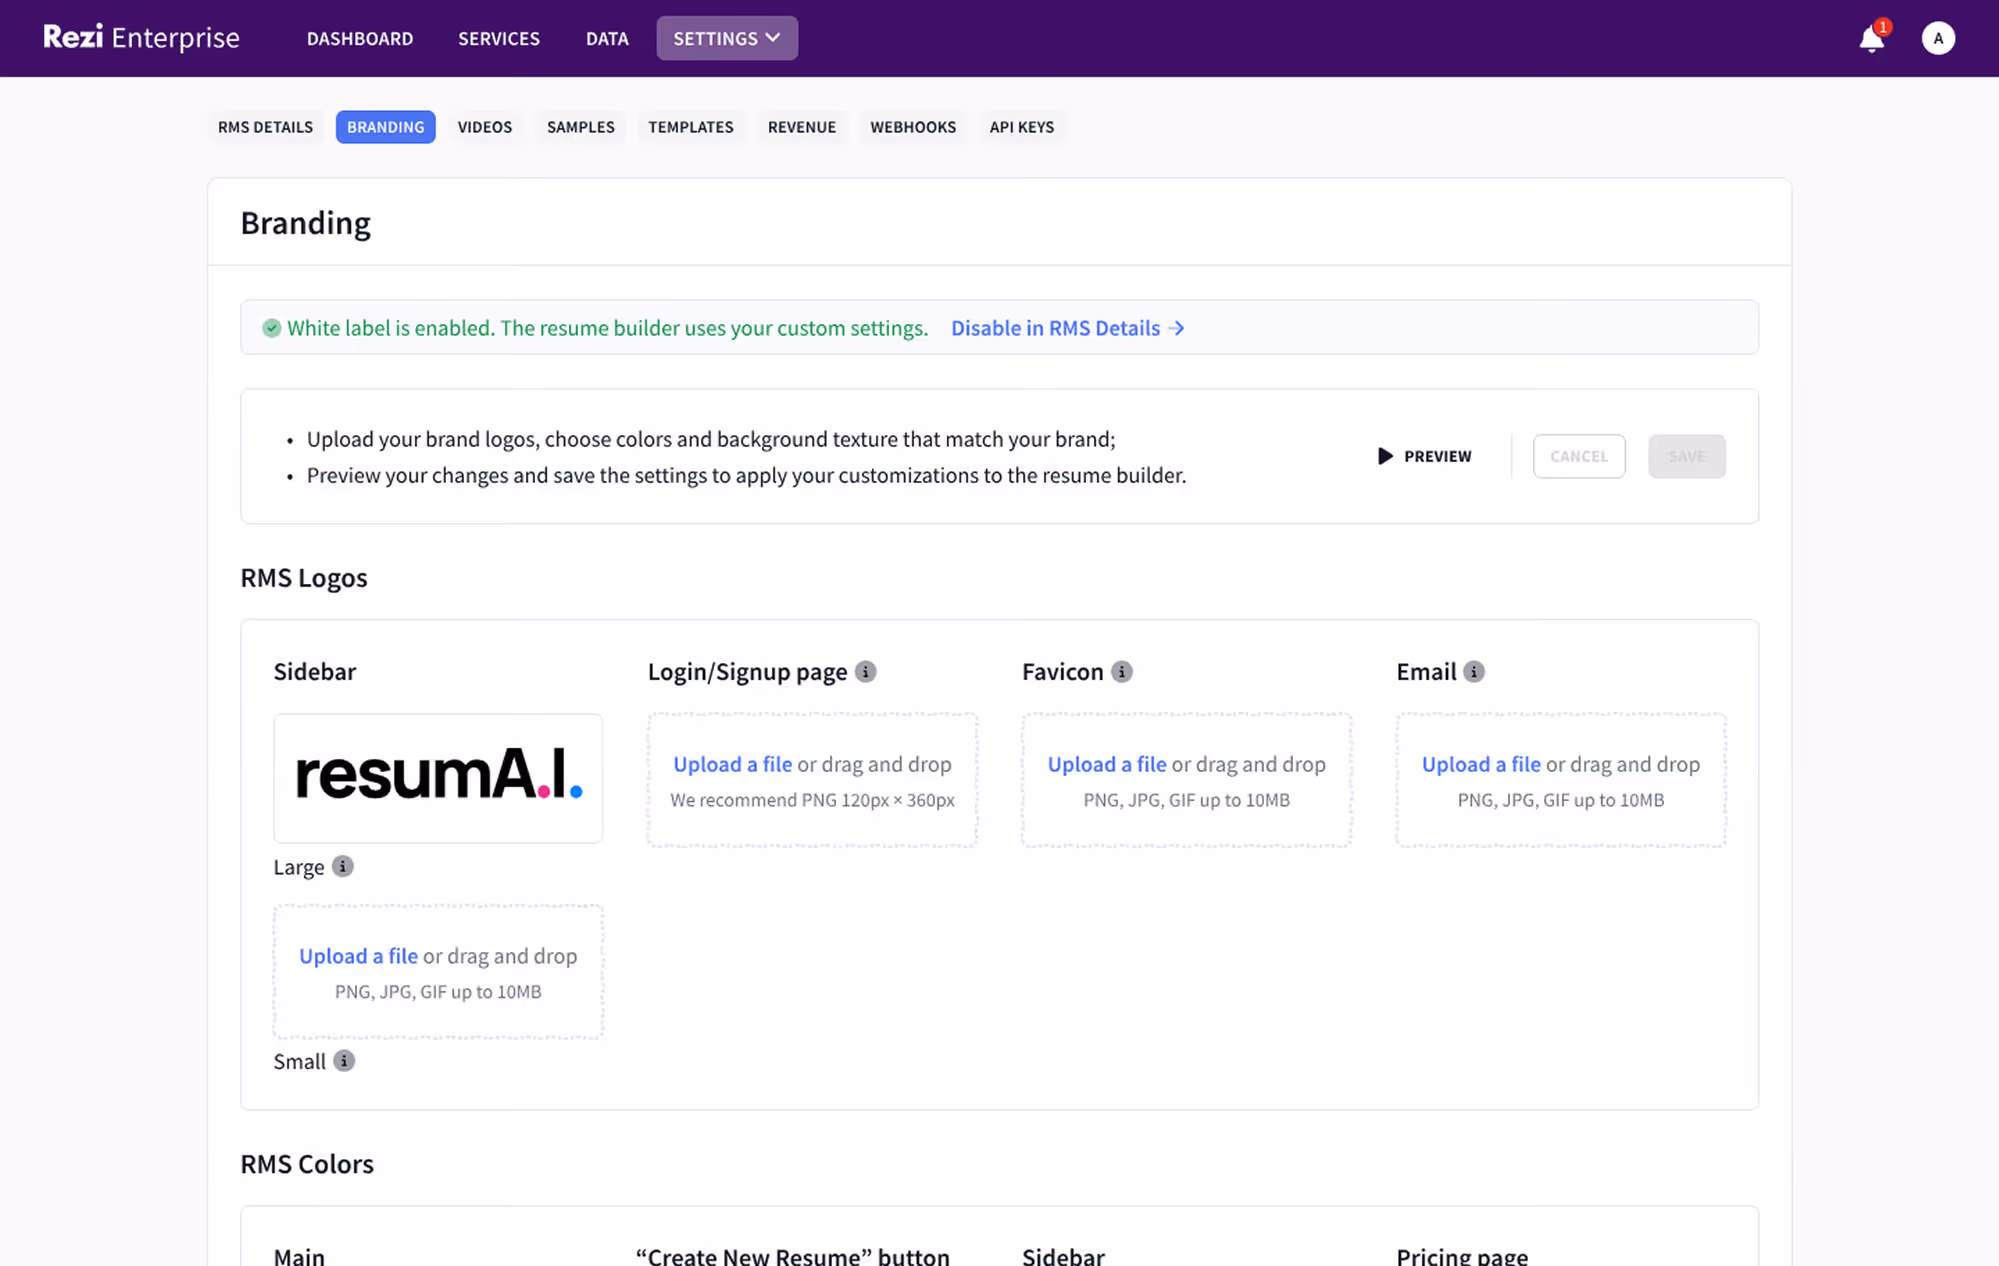Image resolution: width=1999 pixels, height=1266 pixels.
Task: Click the Email logo drop zone
Action: coord(1561,780)
